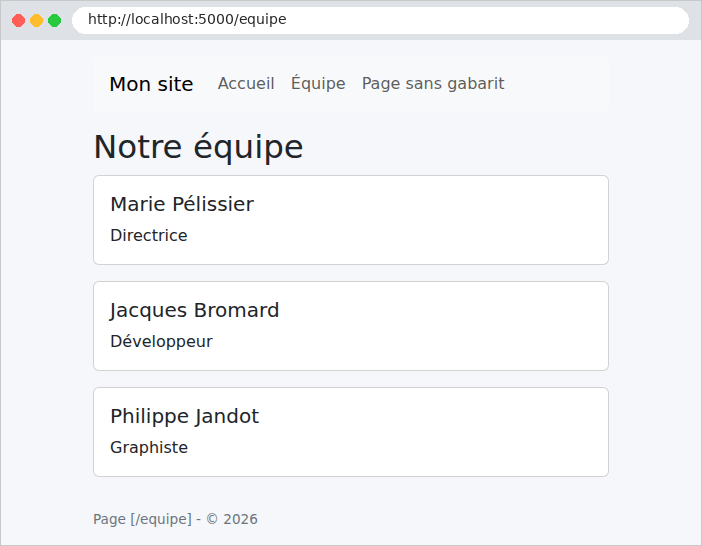
Task: Select the Jacques Bromard card
Action: click(351, 326)
